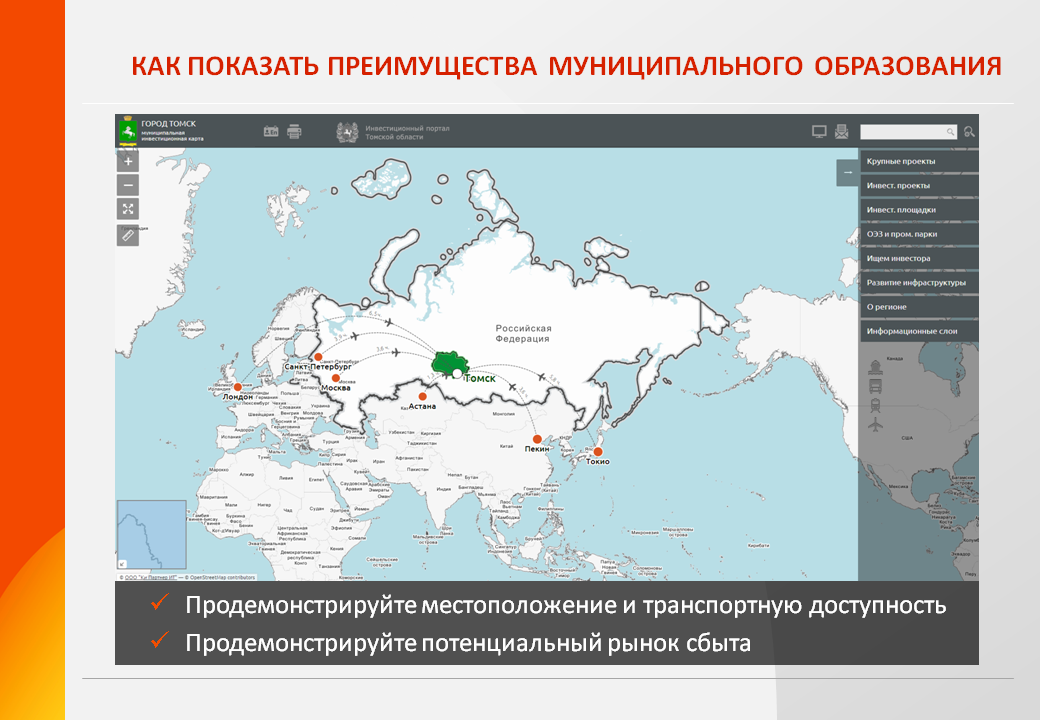Image resolution: width=1040 pixels, height=720 pixels.
Task: Click the Токио city label
Action: tap(598, 461)
